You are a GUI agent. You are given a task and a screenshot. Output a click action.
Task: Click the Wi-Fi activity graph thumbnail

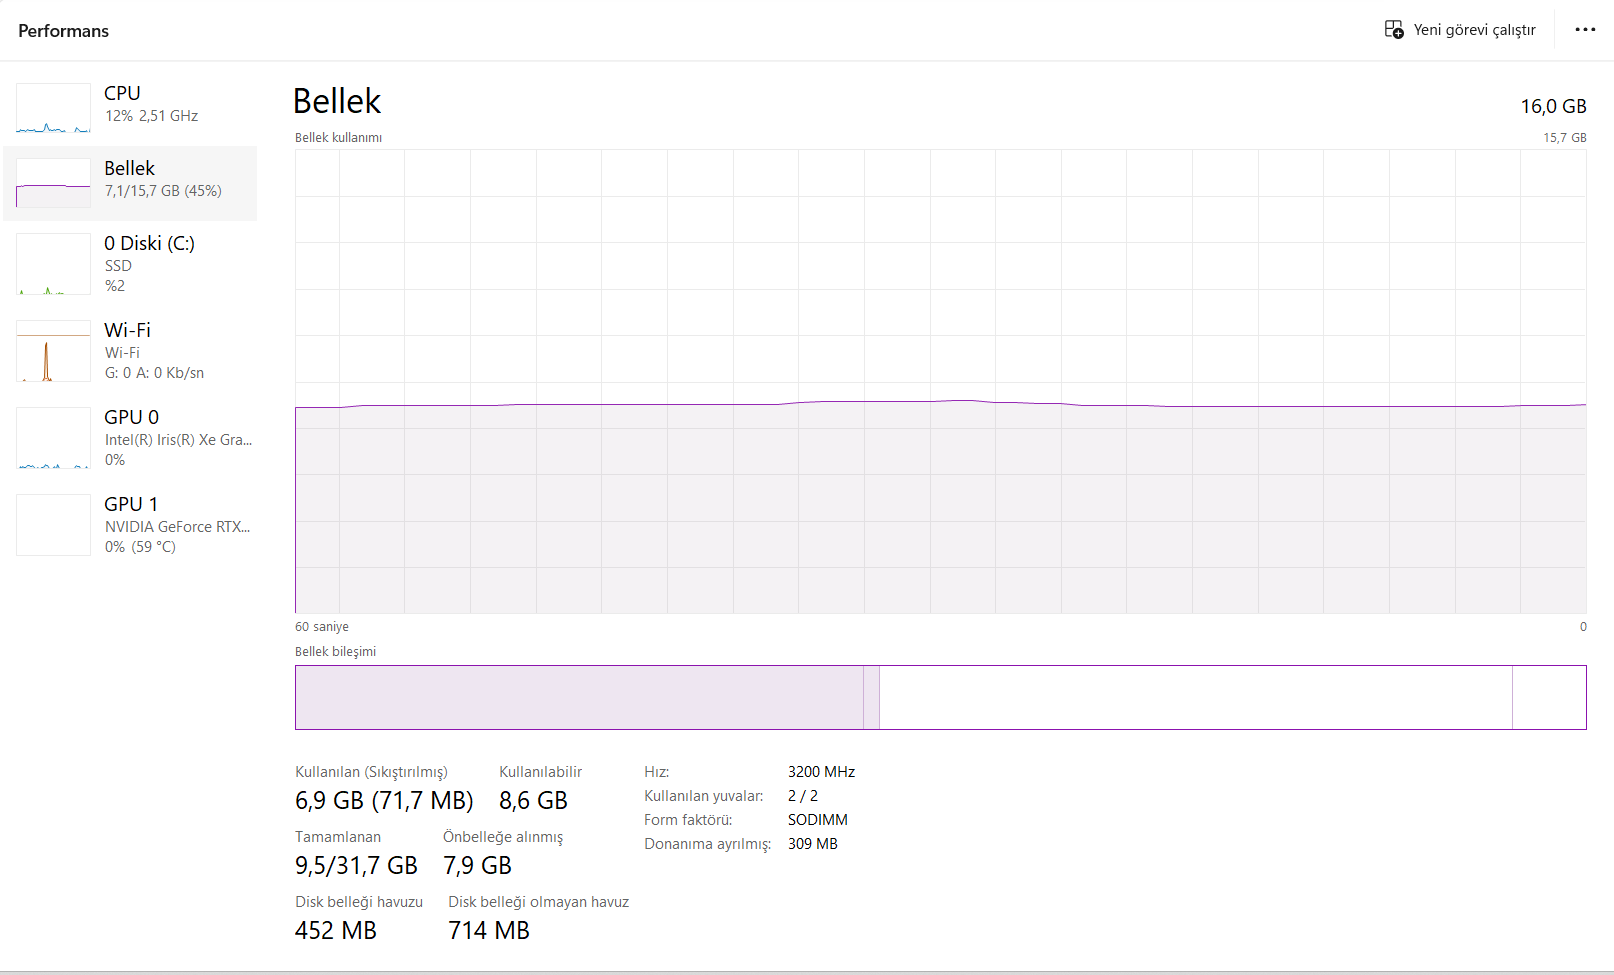[x=53, y=351]
